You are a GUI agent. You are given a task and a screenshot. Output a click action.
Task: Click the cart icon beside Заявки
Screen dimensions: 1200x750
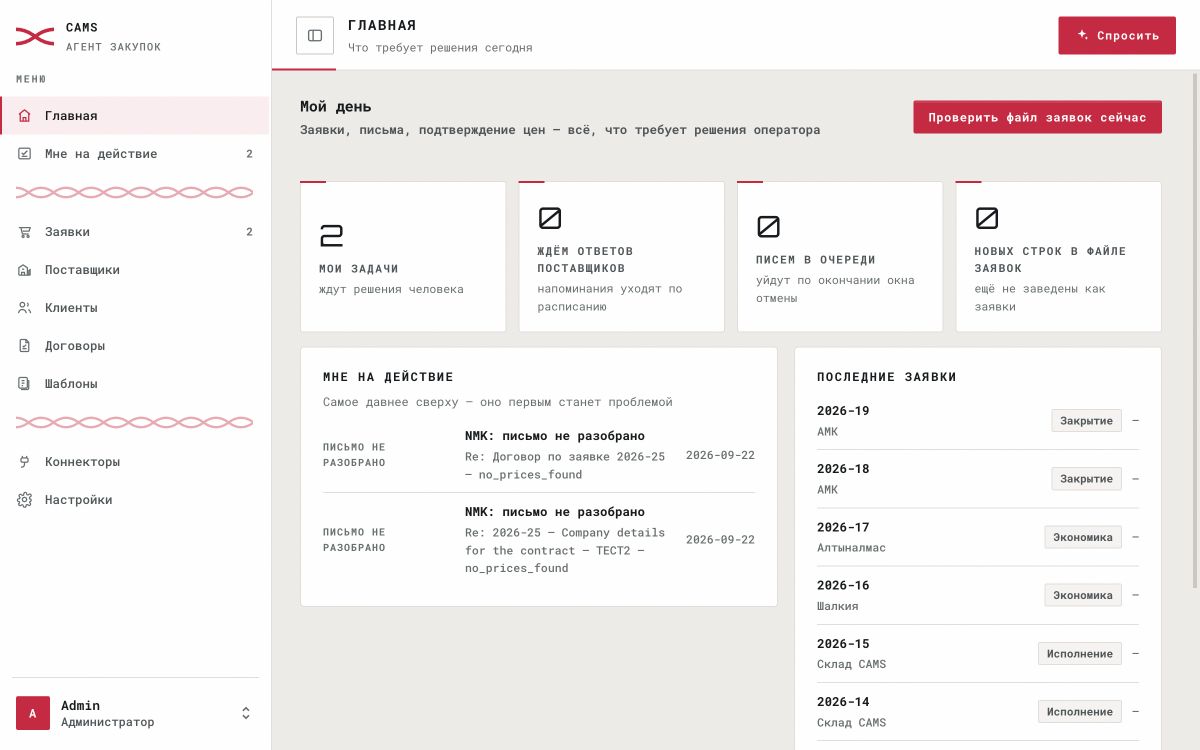pyautogui.click(x=25, y=232)
